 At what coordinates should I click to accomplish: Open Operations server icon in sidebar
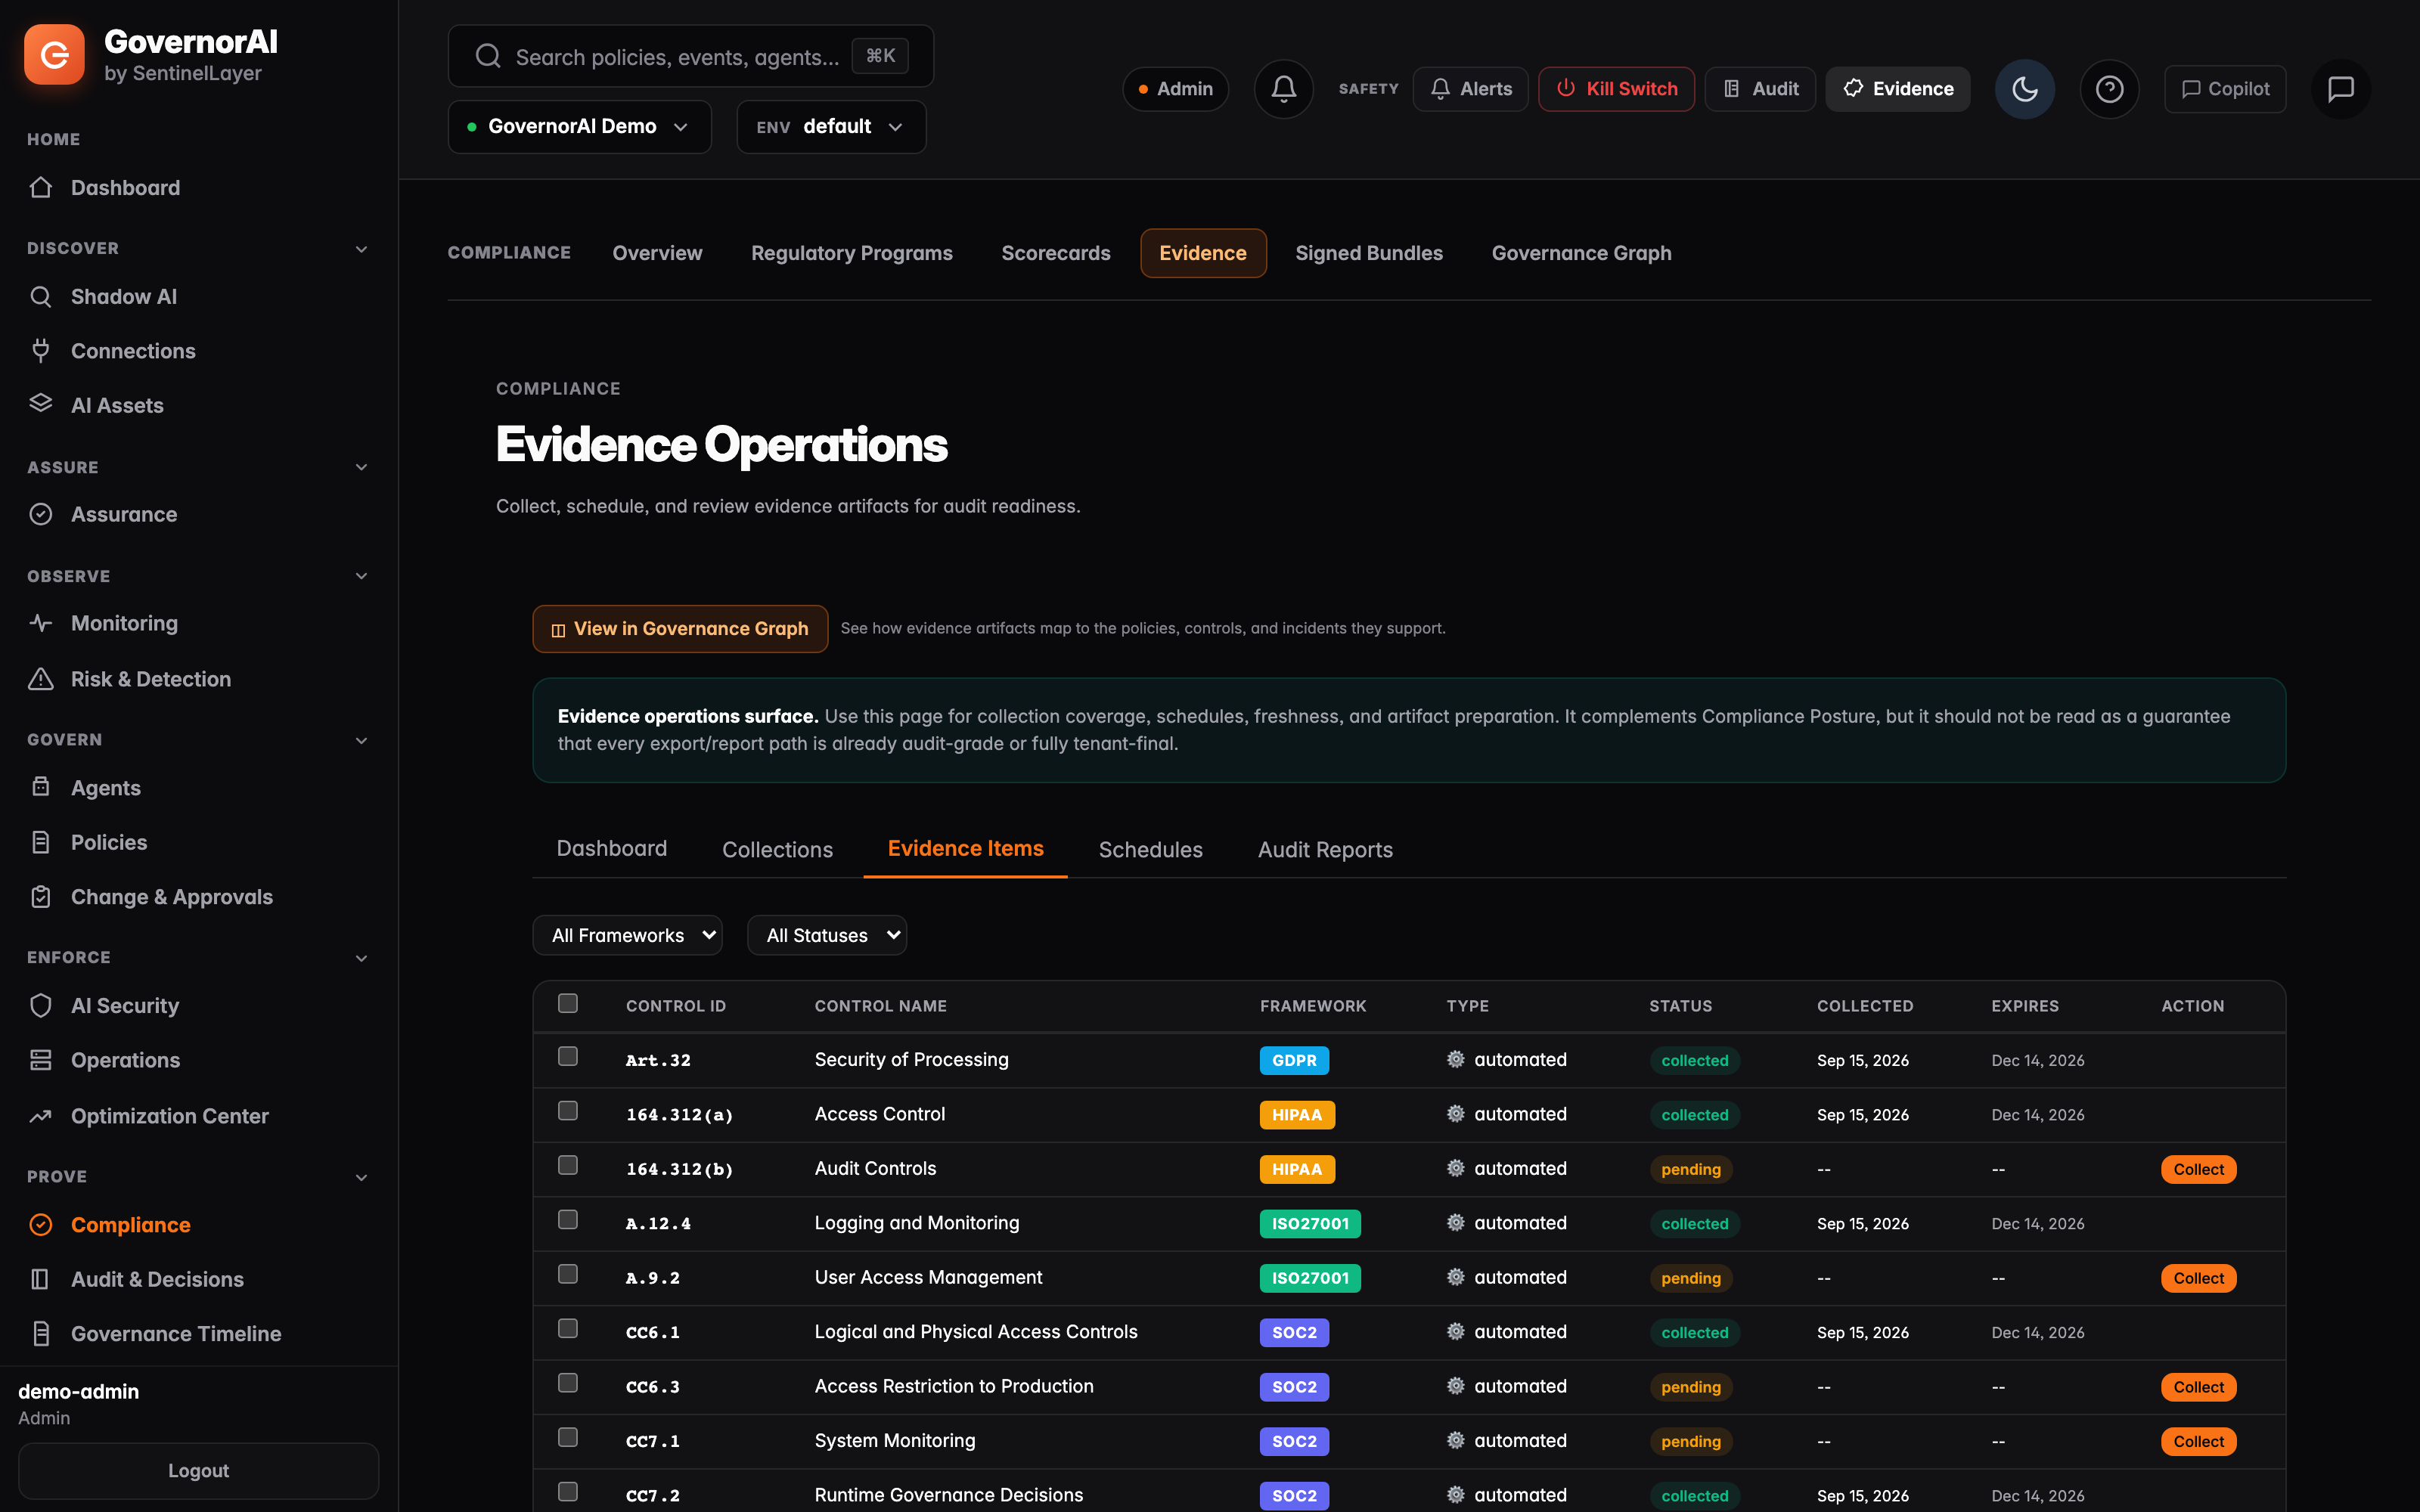(41, 1060)
